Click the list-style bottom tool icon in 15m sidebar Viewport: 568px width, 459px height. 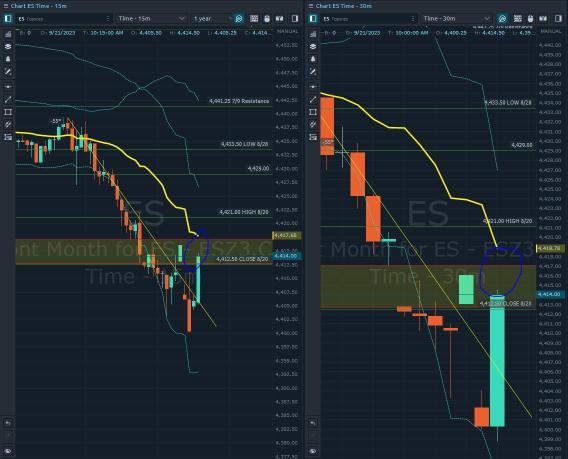coord(8,137)
